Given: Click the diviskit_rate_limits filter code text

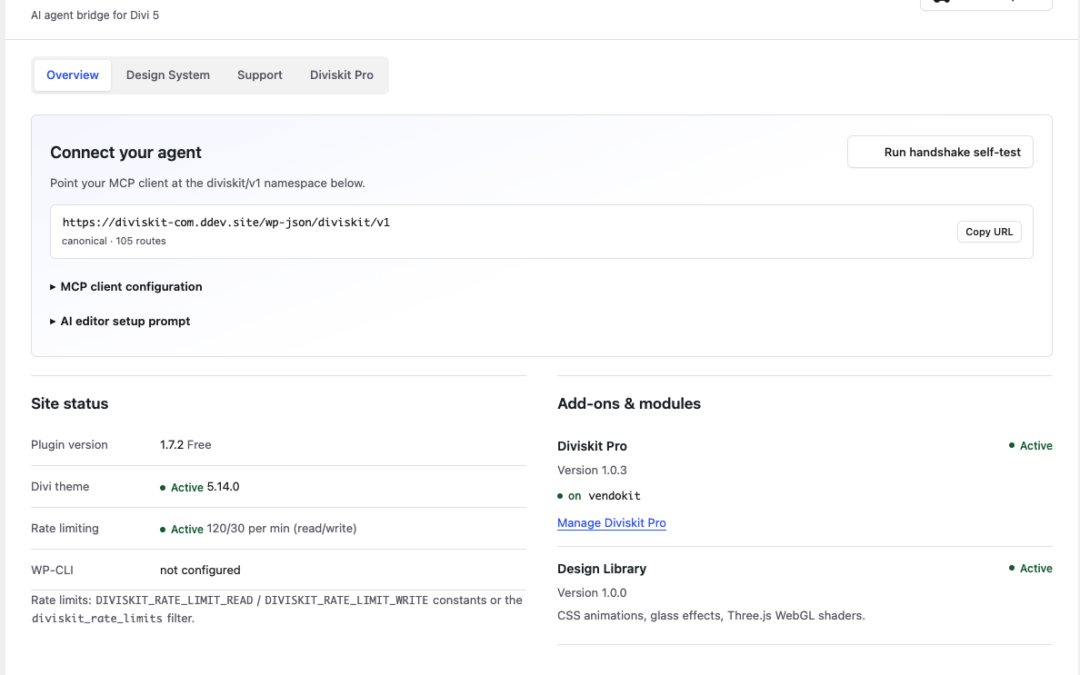Looking at the screenshot, I should [x=96, y=619].
